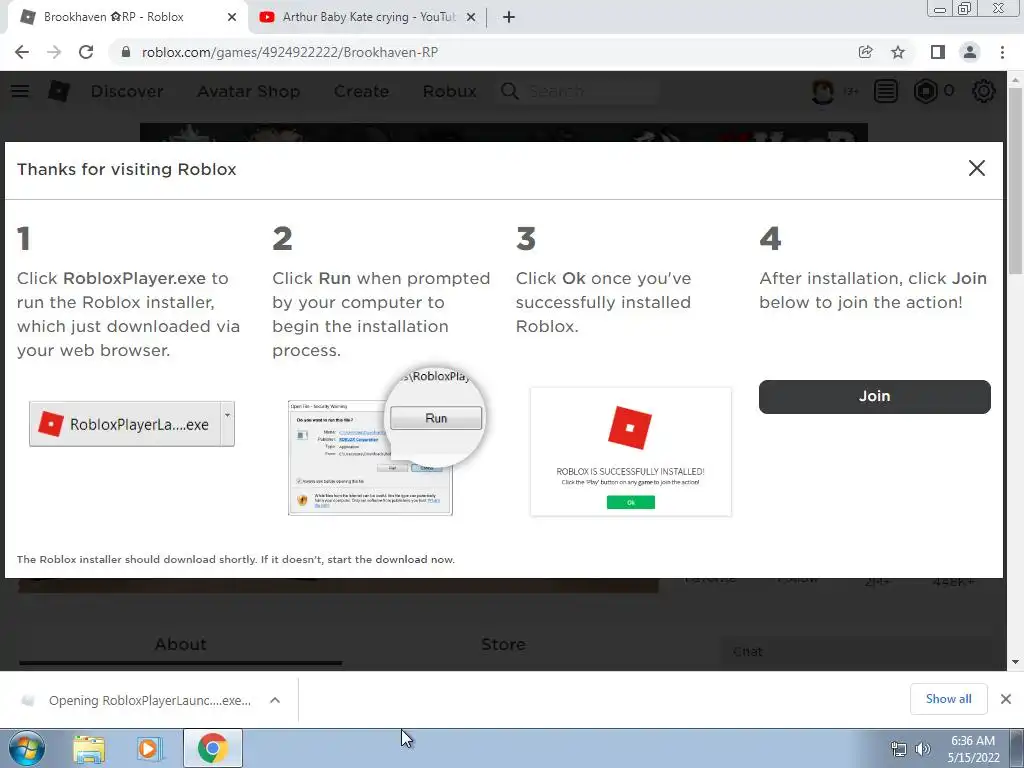Close the downloads bar

1006,699
